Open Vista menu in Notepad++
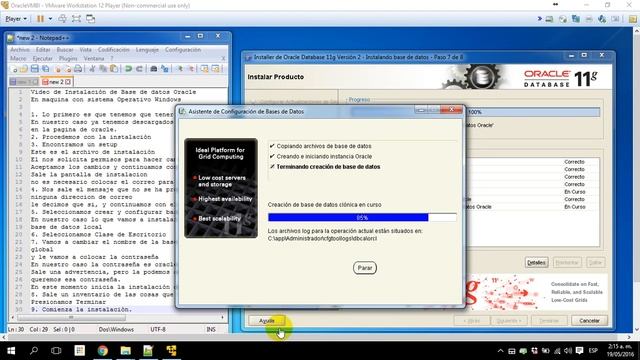This screenshot has height=360, width=640. pos(85,49)
